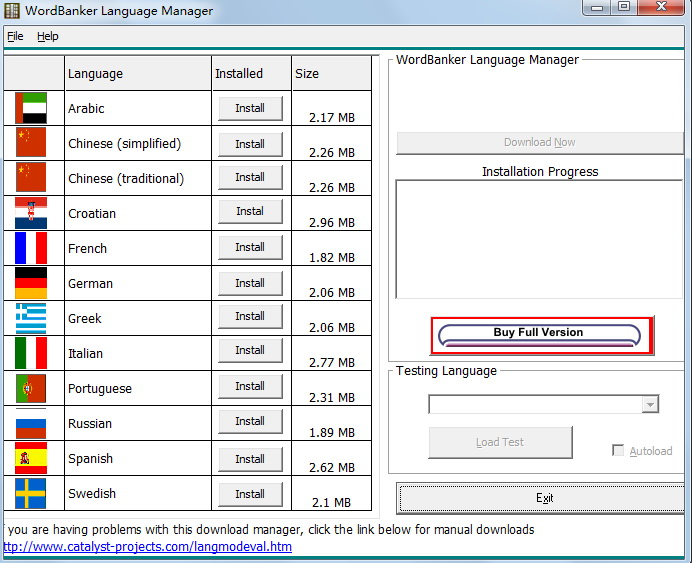Viewport: 692px width, 563px height.
Task: Click the Download Now button
Action: tap(540, 143)
